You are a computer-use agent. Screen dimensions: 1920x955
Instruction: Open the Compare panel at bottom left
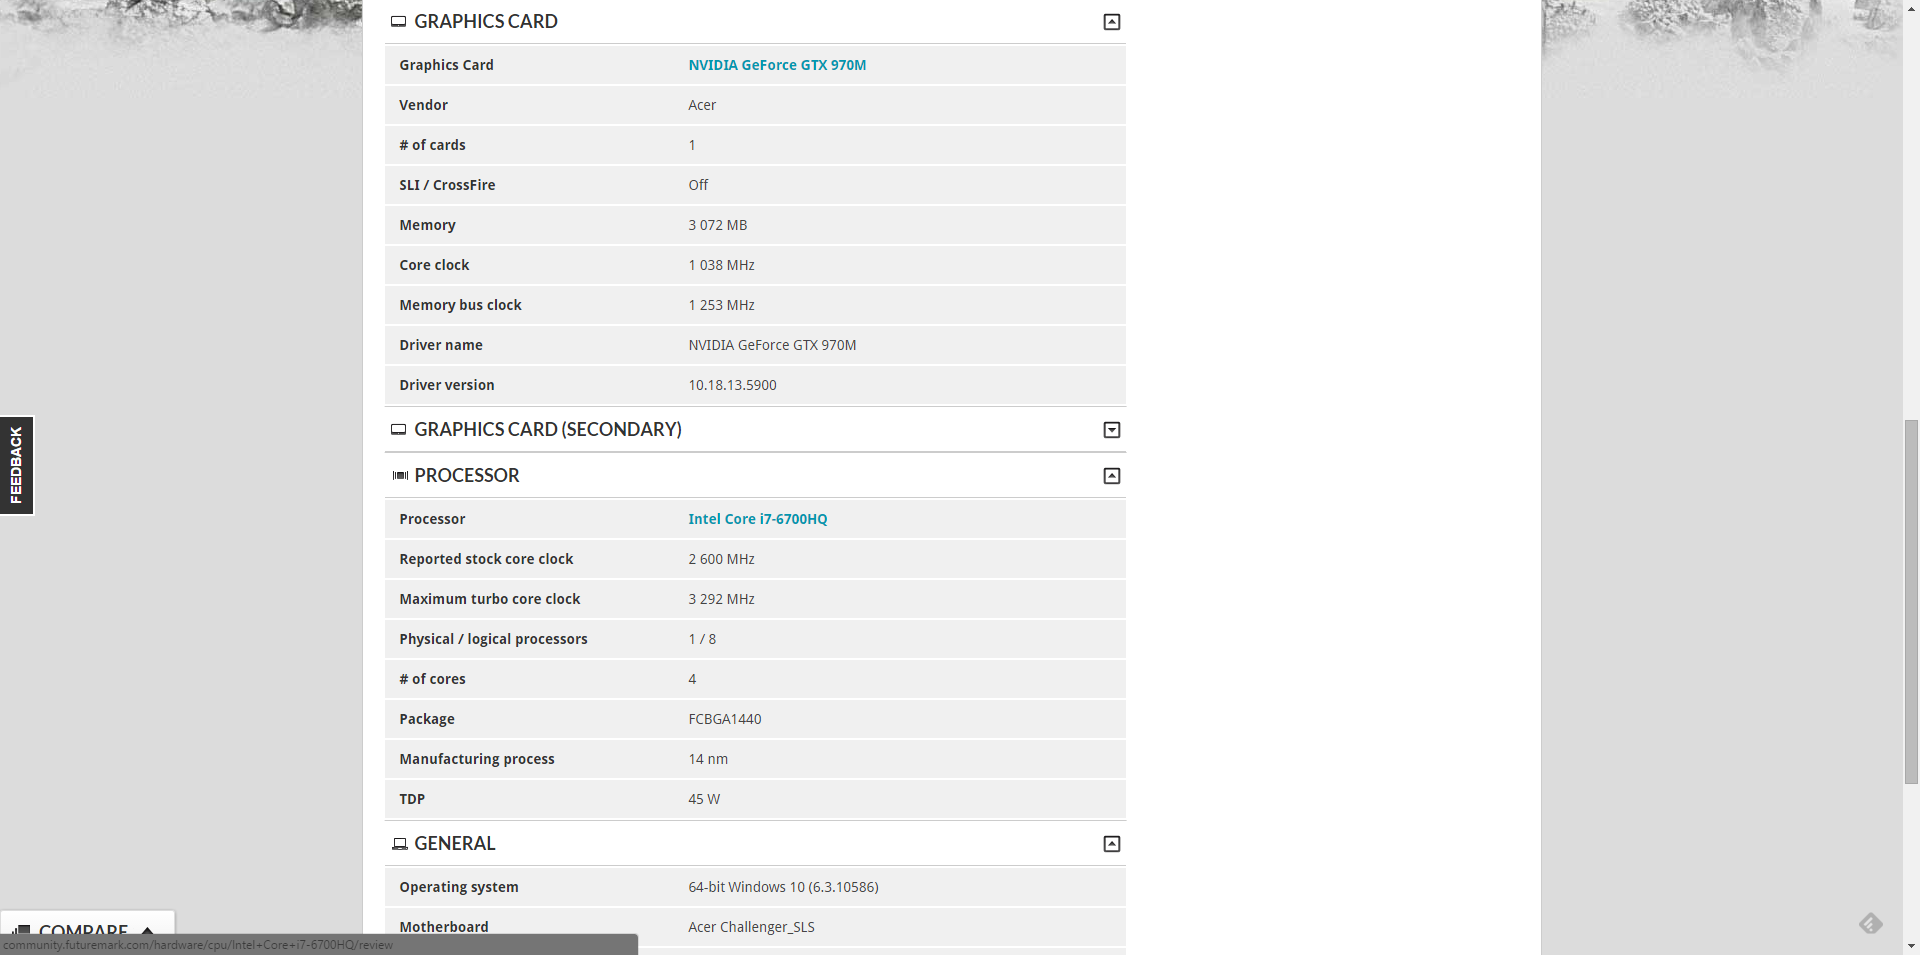pos(87,929)
